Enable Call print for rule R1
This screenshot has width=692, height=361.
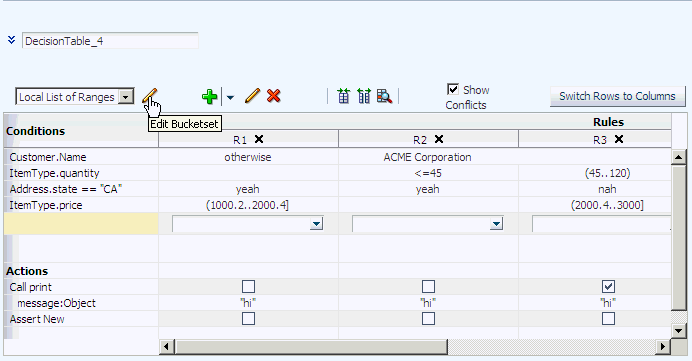(x=248, y=287)
